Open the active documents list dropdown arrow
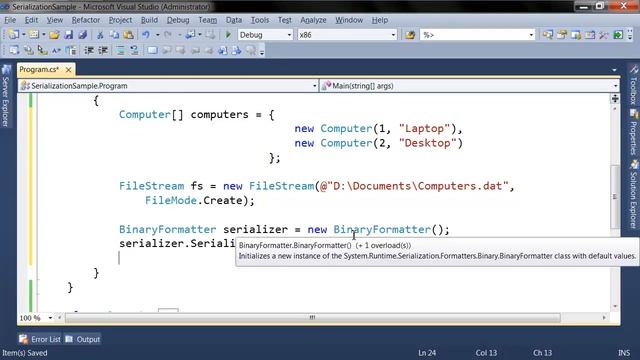 614,70
